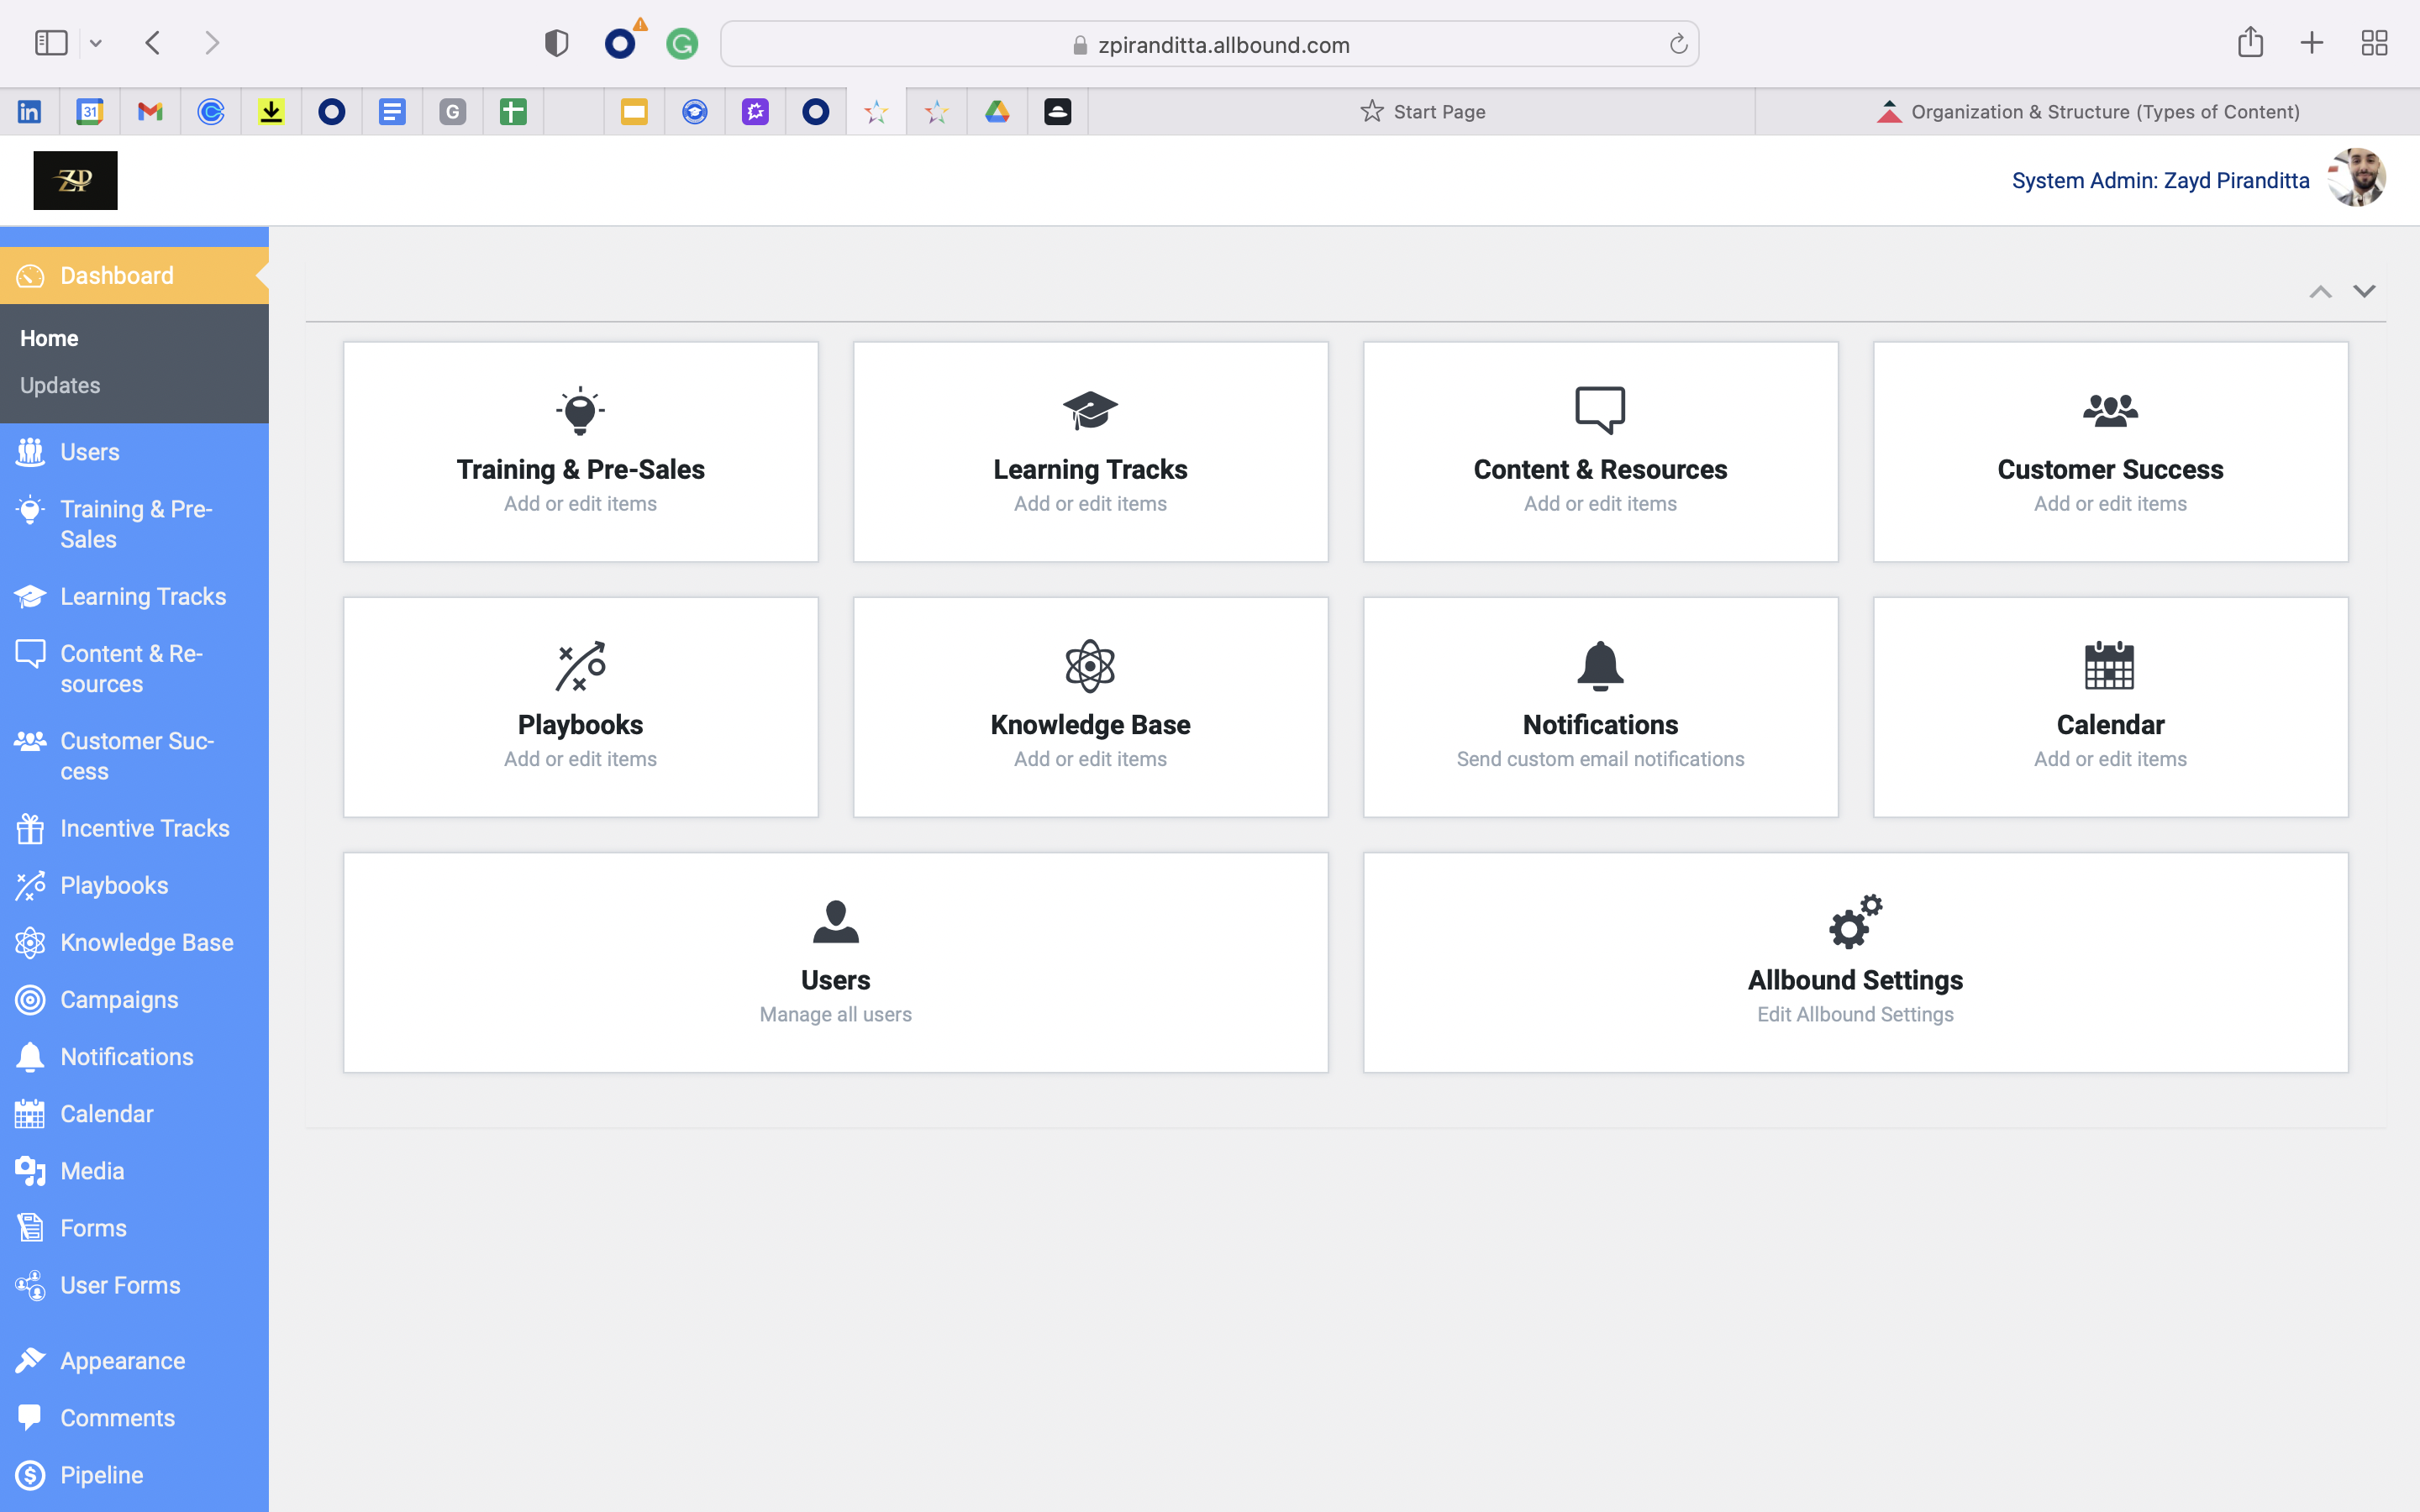Click the Forms icon in sidebar

(30, 1228)
